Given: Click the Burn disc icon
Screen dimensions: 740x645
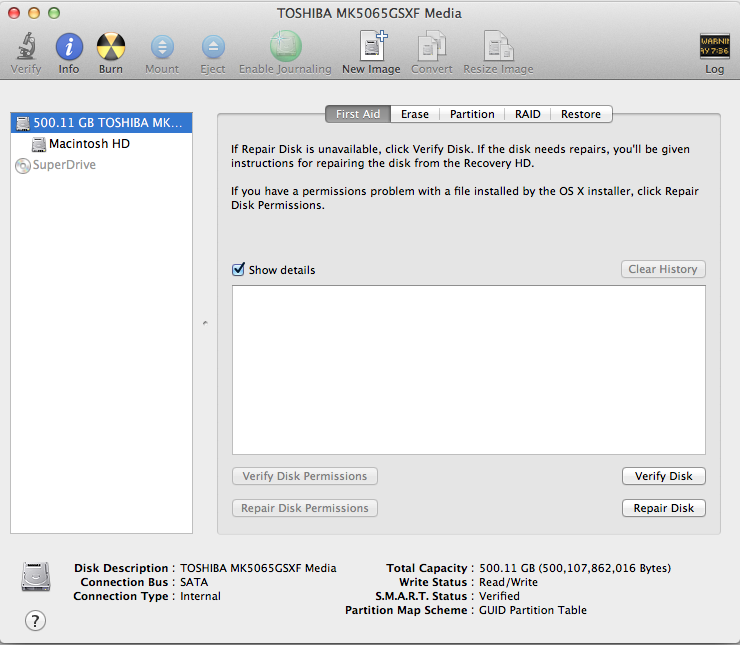Looking at the screenshot, I should 111,47.
